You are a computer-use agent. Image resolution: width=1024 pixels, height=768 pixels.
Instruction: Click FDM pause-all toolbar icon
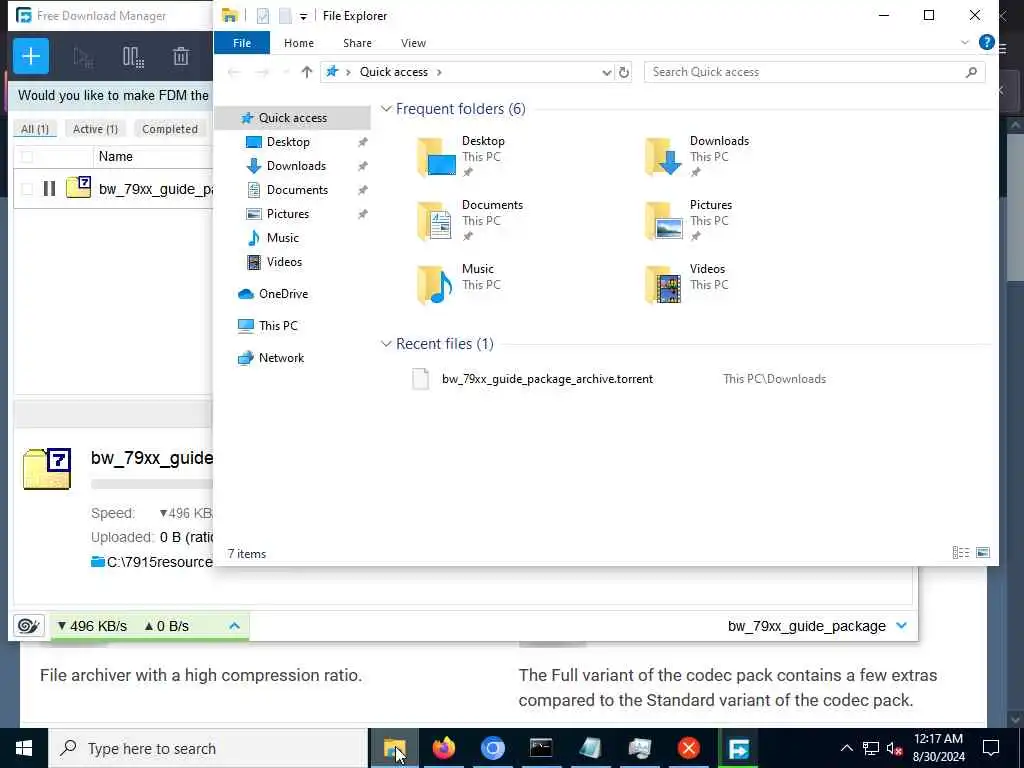(x=133, y=57)
